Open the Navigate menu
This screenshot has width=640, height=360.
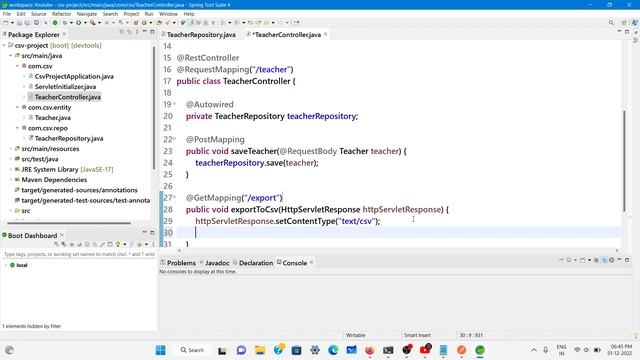(x=87, y=14)
